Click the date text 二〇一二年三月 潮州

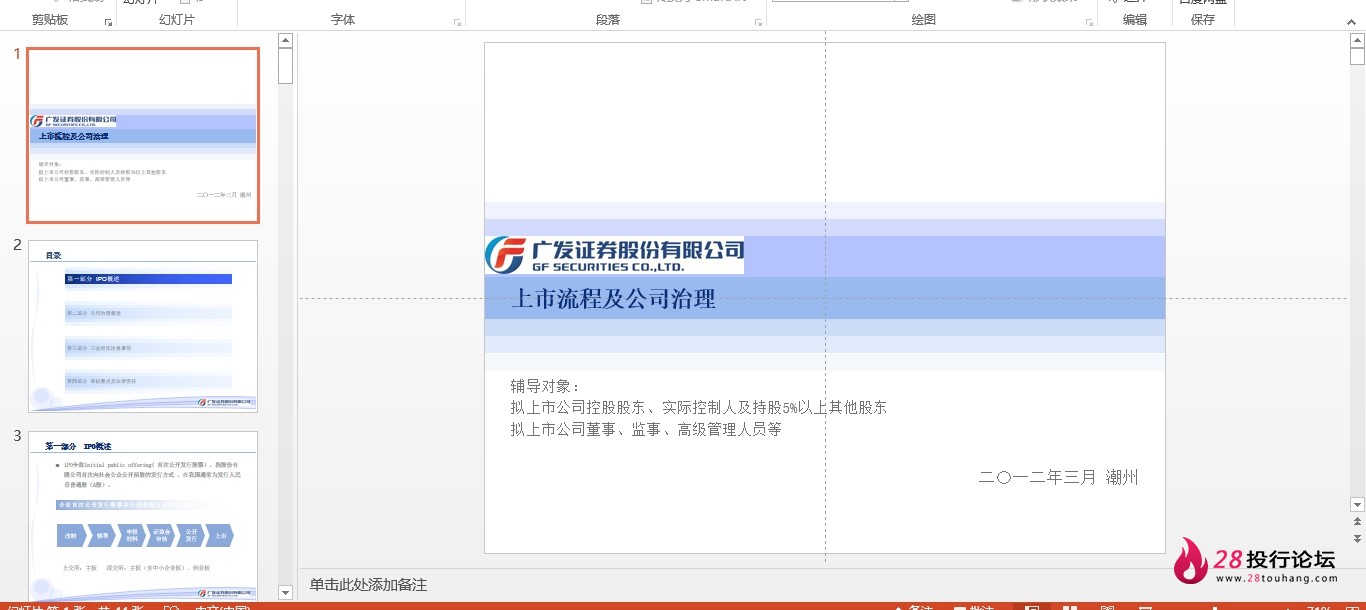pyautogui.click(x=1059, y=478)
